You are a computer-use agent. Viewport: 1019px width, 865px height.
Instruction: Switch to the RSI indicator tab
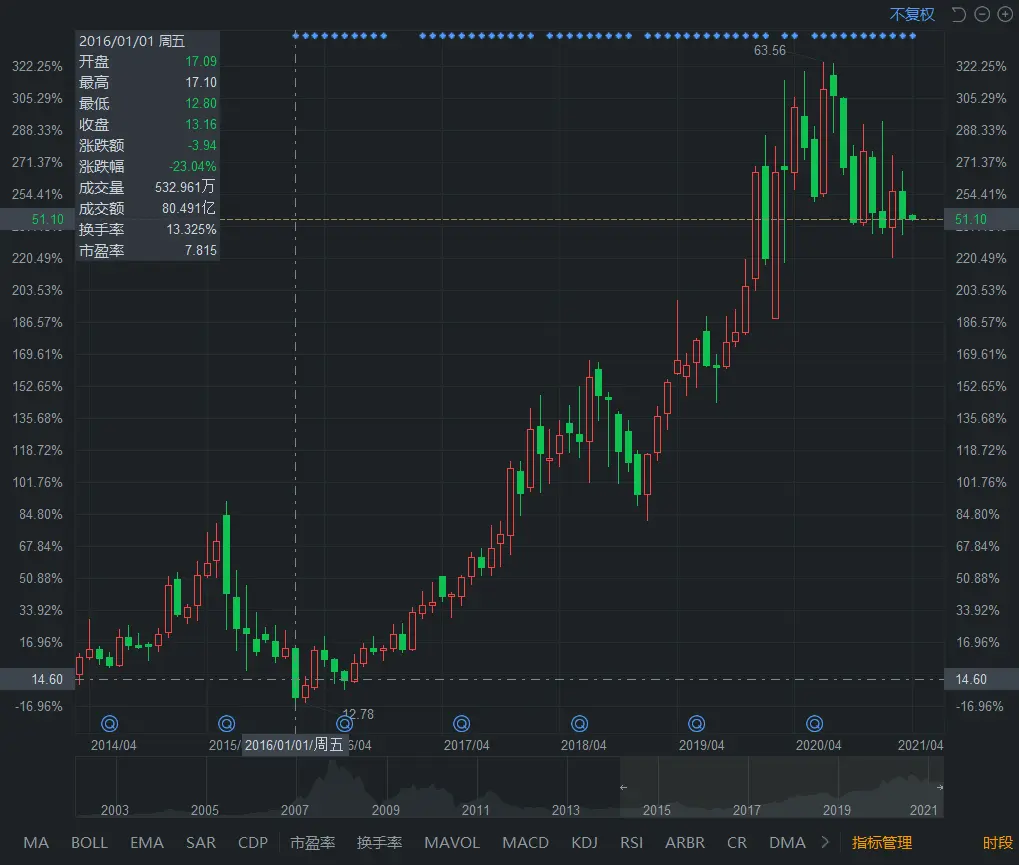coord(631,843)
